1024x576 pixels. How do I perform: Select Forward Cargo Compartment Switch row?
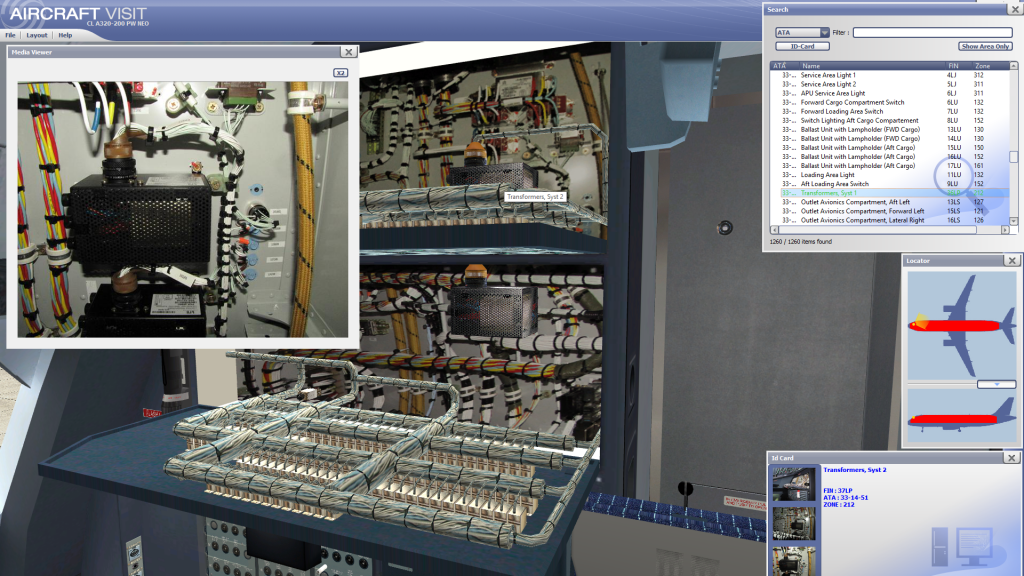coord(889,103)
